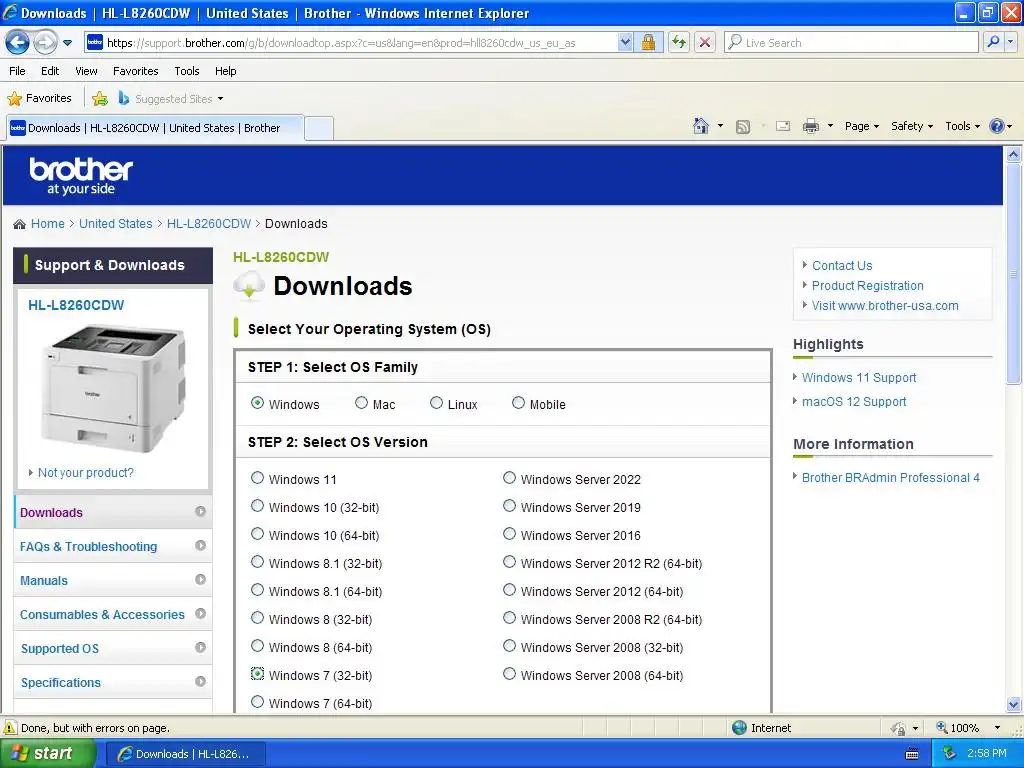The image size is (1024, 768).
Task: Open the Favorites menu
Action: tap(135, 71)
